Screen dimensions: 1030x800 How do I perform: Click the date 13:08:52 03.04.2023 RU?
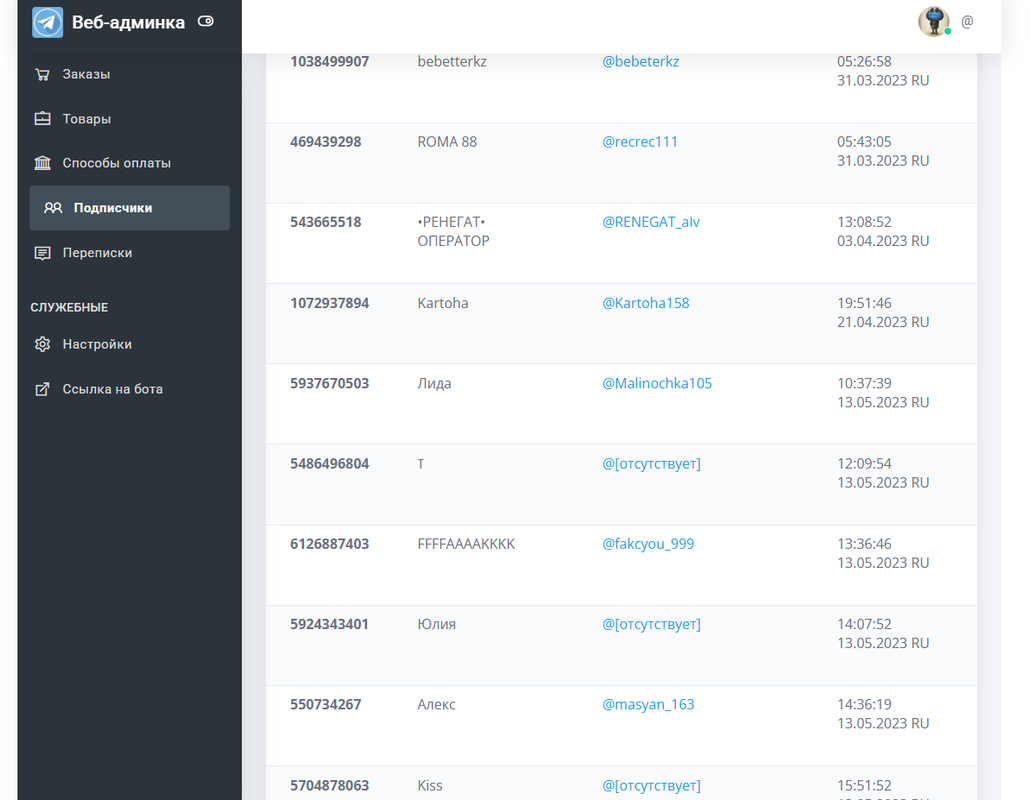pyautogui.click(x=882, y=231)
